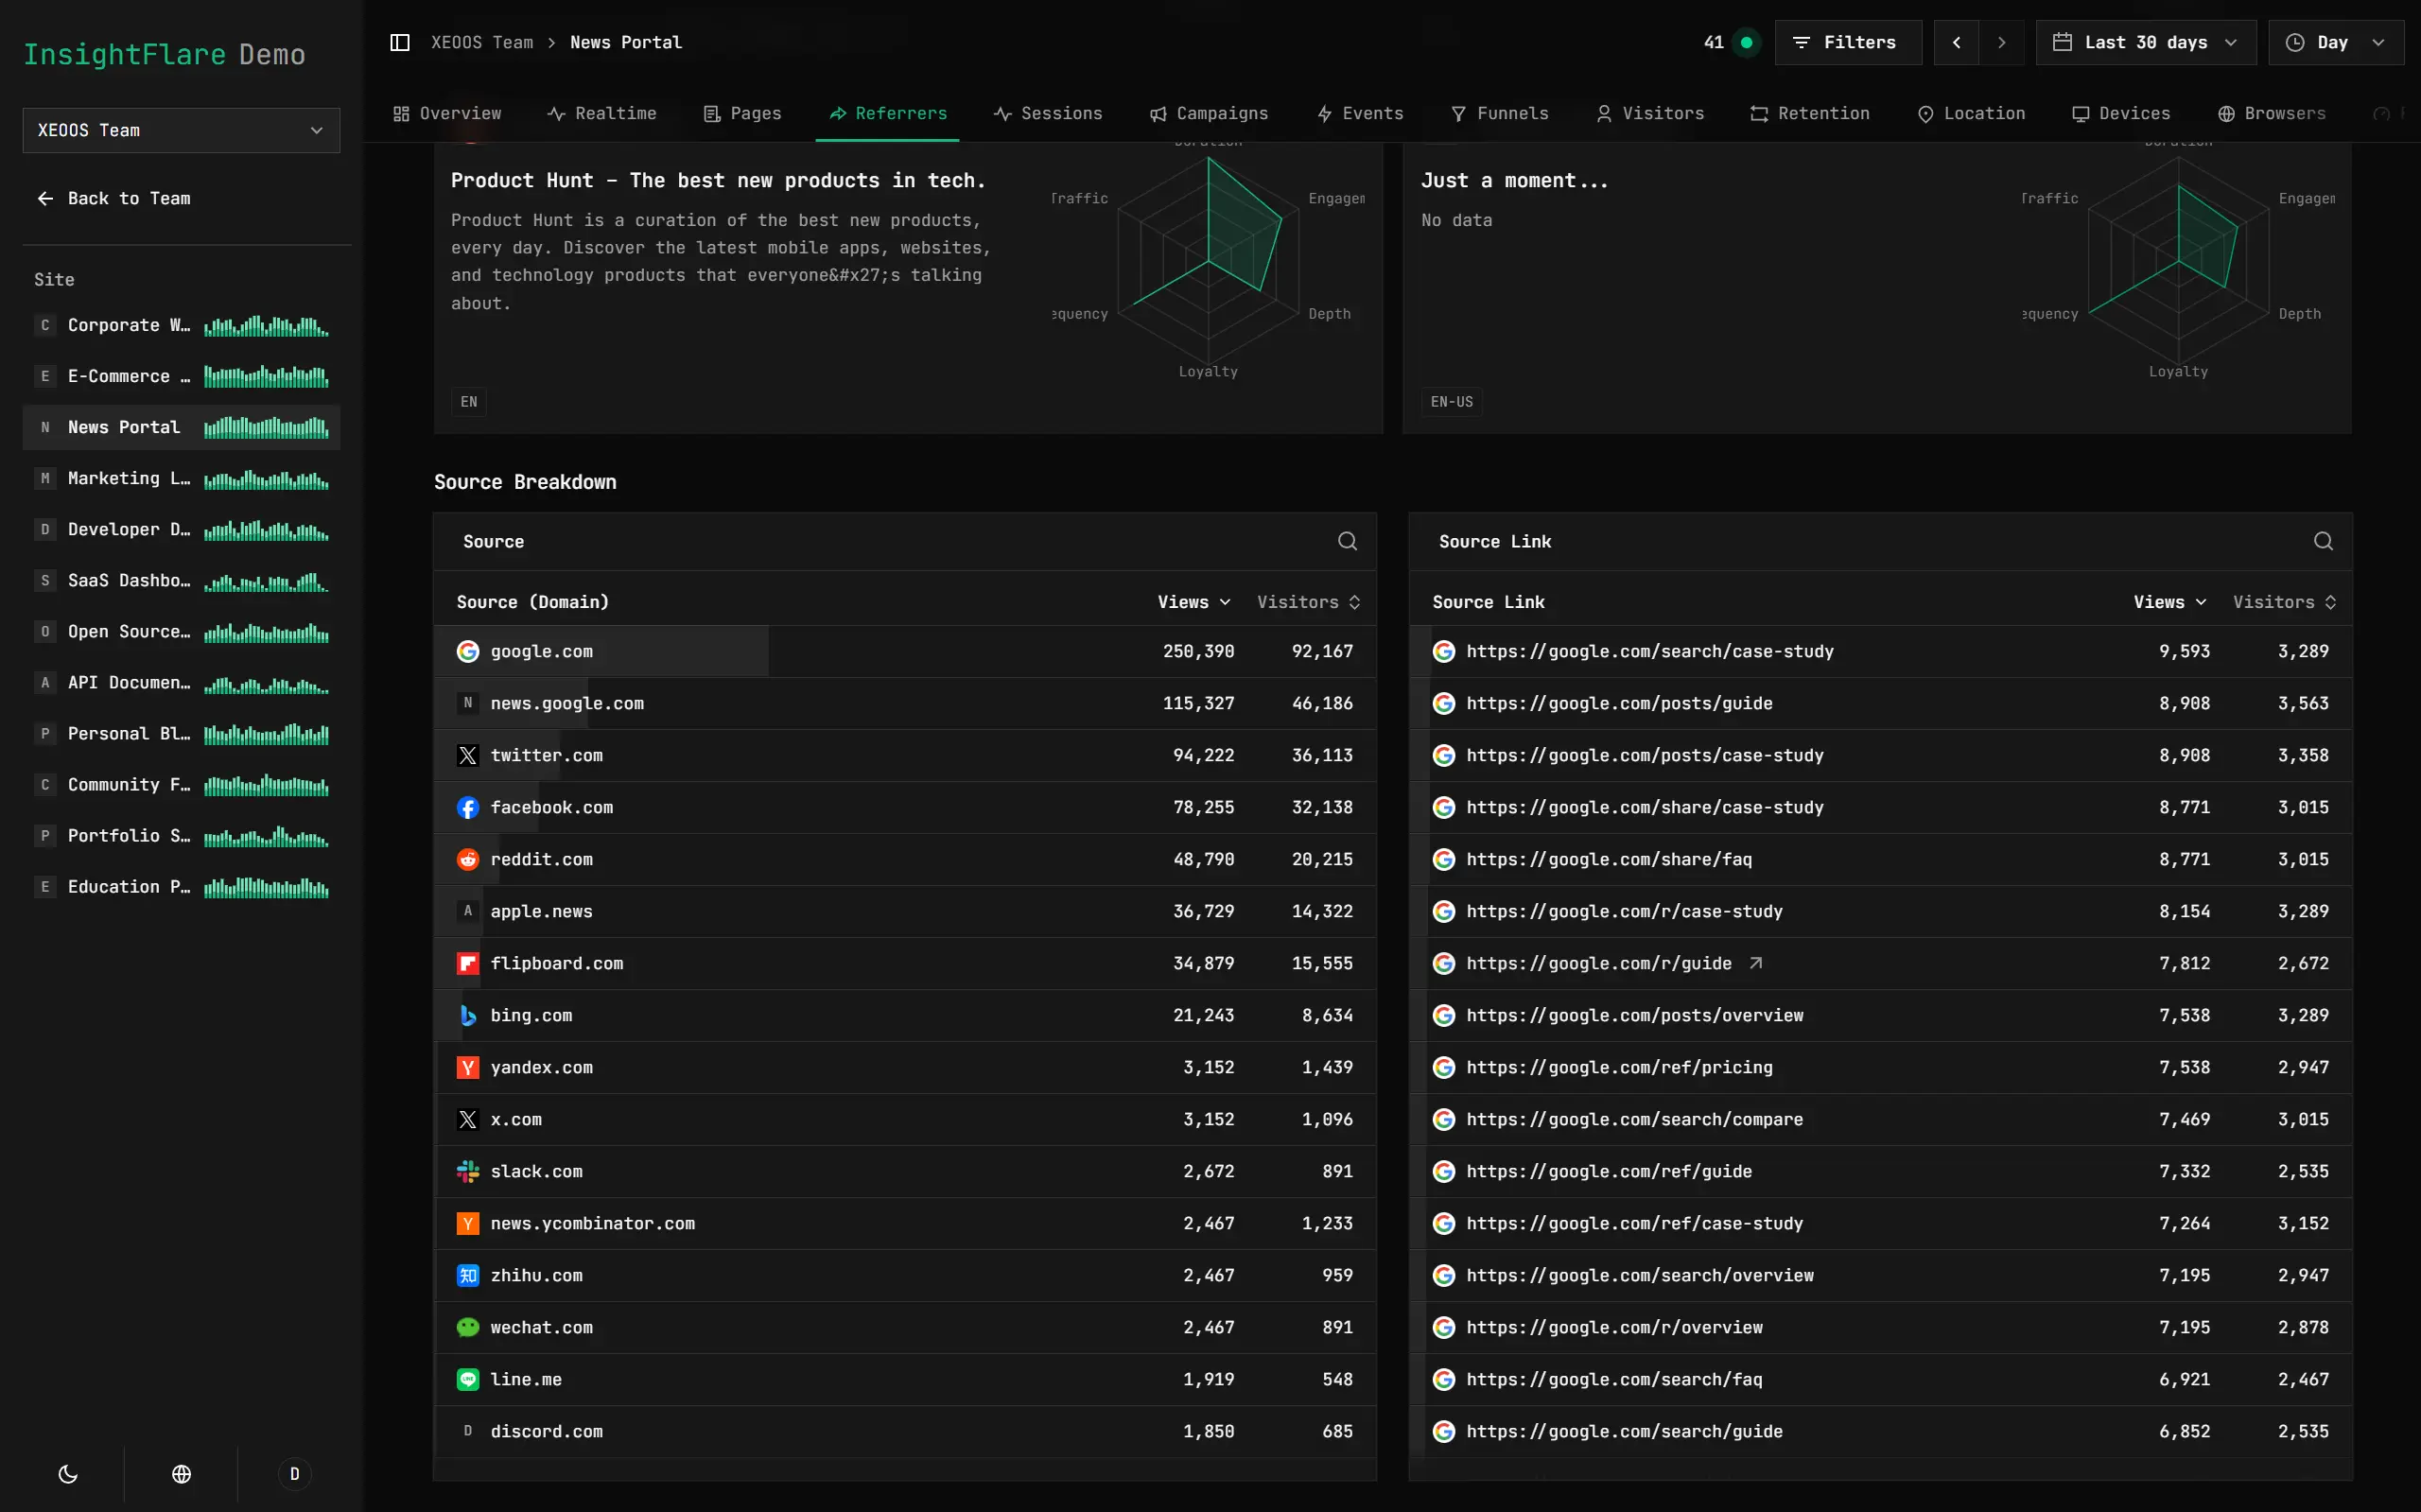Image resolution: width=2421 pixels, height=1512 pixels.
Task: Click the search icon in Source Link panel
Action: (2323, 541)
